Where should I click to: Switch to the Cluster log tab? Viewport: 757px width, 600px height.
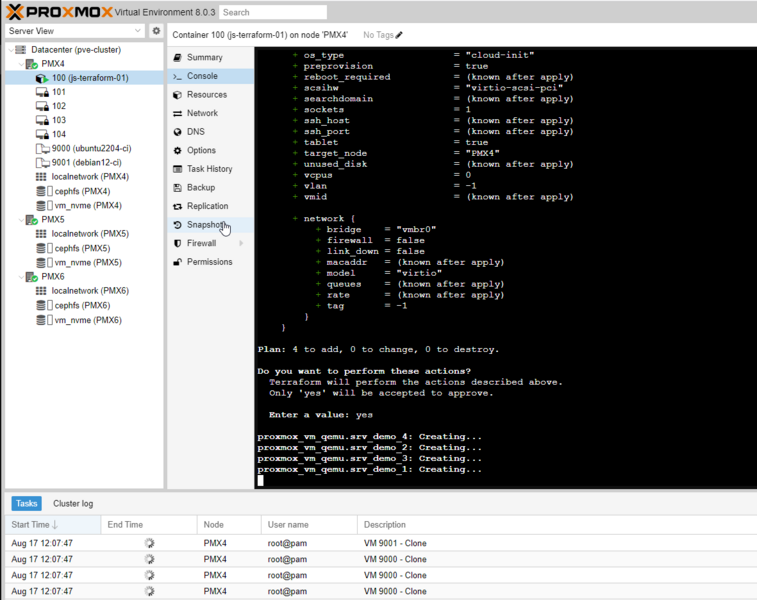coord(73,503)
